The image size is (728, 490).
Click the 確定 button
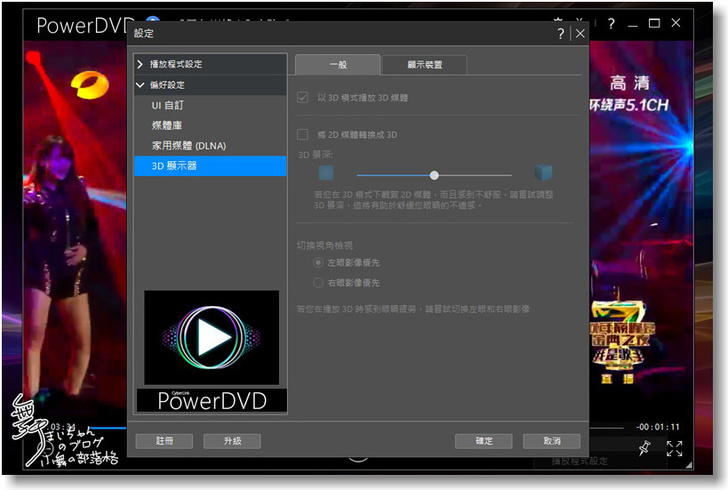pos(483,440)
